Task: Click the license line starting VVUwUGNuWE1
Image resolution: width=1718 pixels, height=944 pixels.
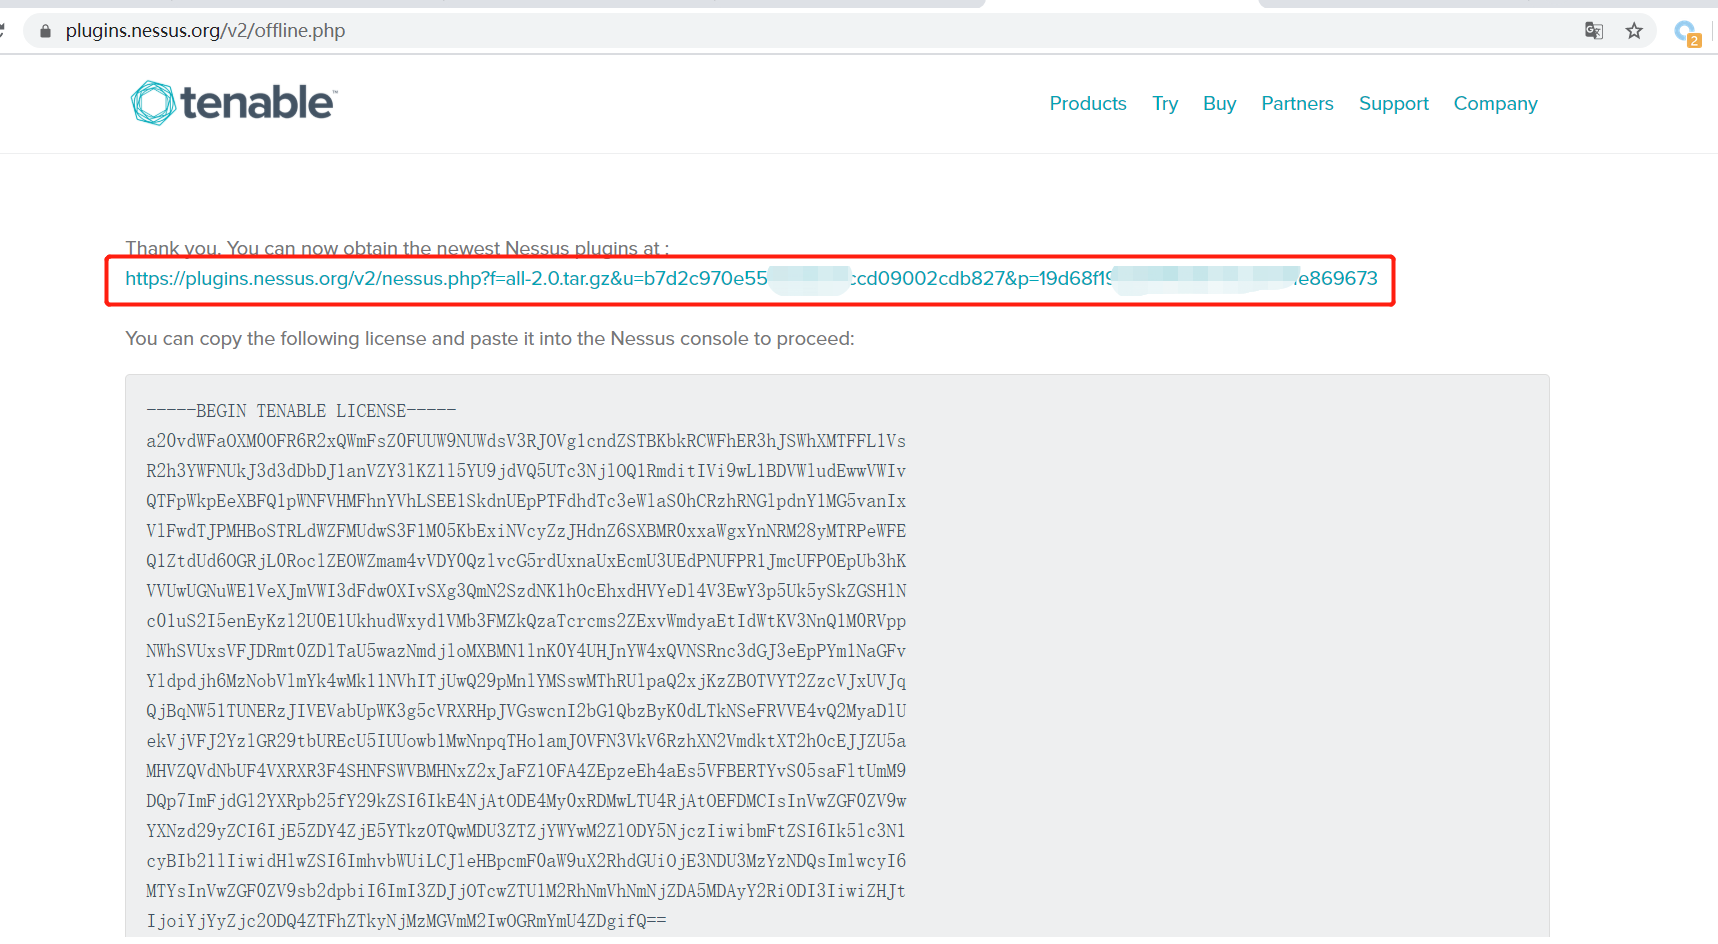Action: pos(526,591)
